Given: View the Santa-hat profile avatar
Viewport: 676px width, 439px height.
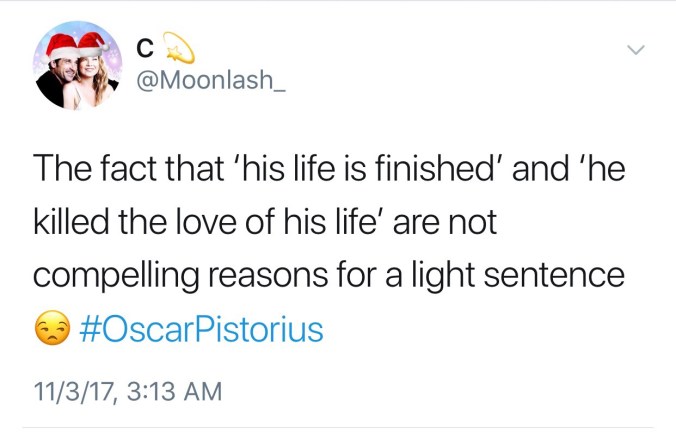Looking at the screenshot, I should pyautogui.click(x=76, y=66).
